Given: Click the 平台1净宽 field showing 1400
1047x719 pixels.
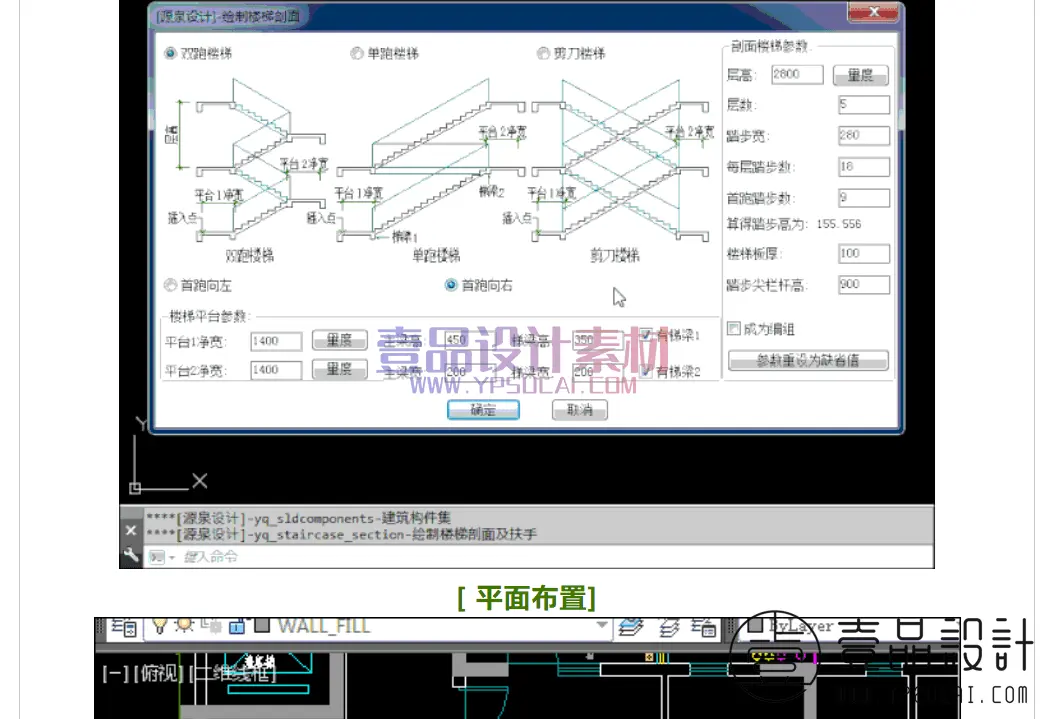Looking at the screenshot, I should [x=276, y=341].
